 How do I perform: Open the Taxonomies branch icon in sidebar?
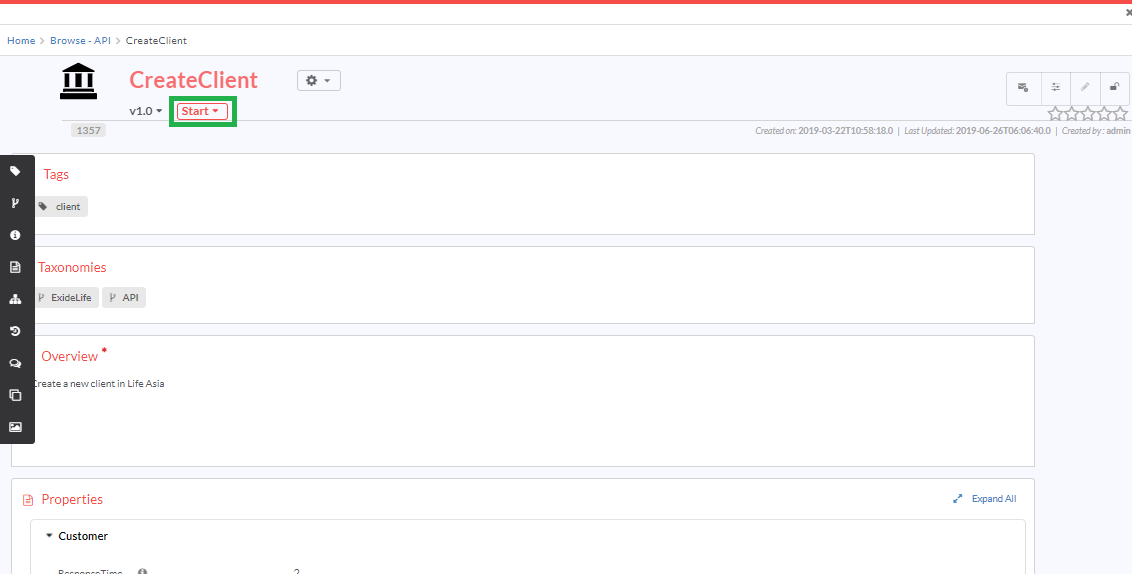click(15, 203)
